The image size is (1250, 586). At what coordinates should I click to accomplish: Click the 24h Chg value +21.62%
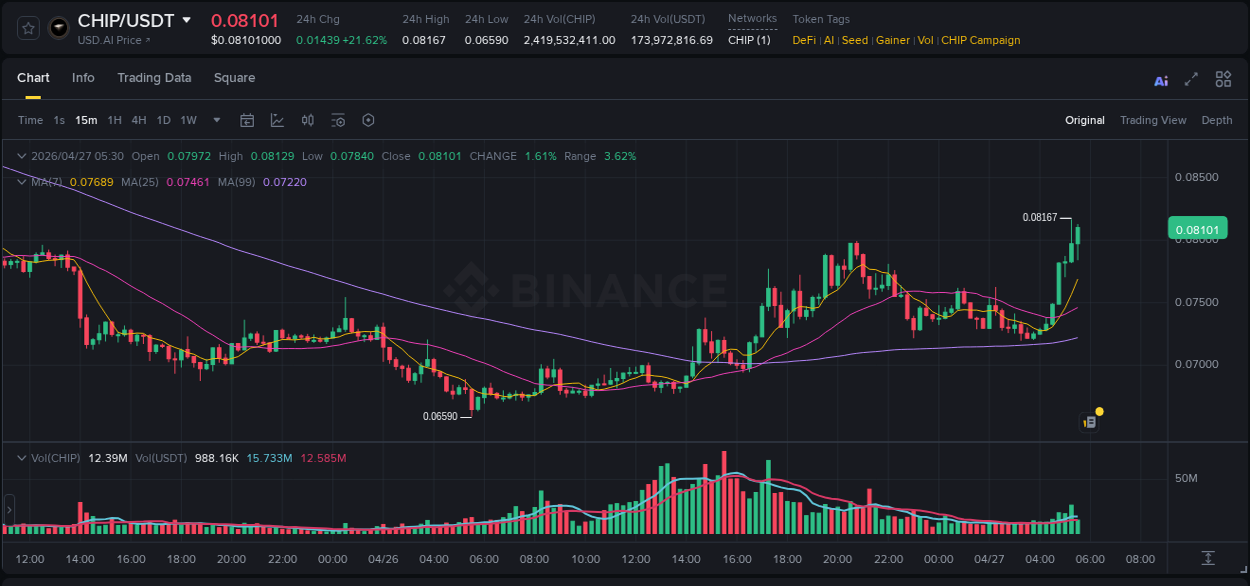pos(365,40)
